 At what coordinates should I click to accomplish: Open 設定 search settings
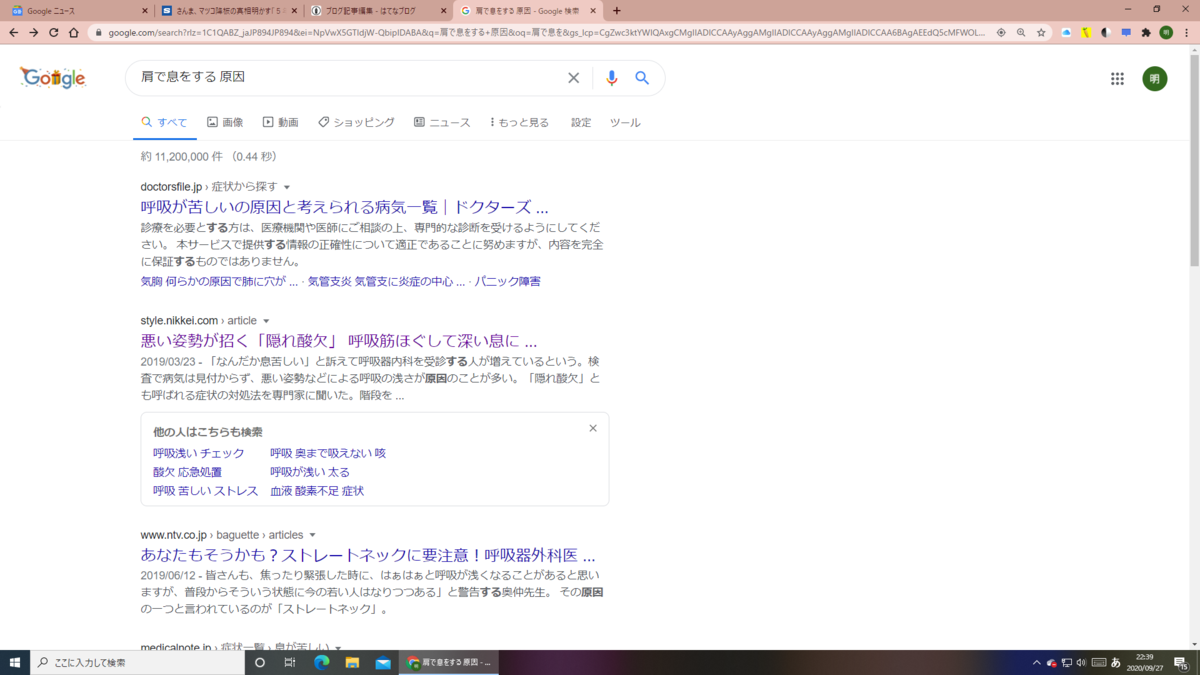coord(581,122)
